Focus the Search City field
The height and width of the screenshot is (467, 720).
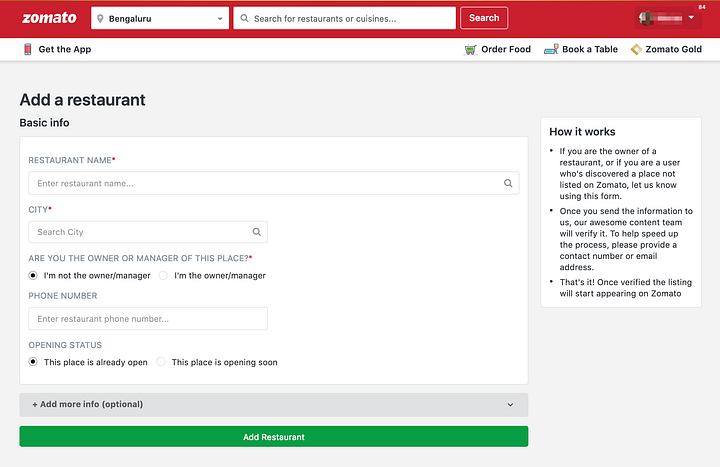pos(148,232)
